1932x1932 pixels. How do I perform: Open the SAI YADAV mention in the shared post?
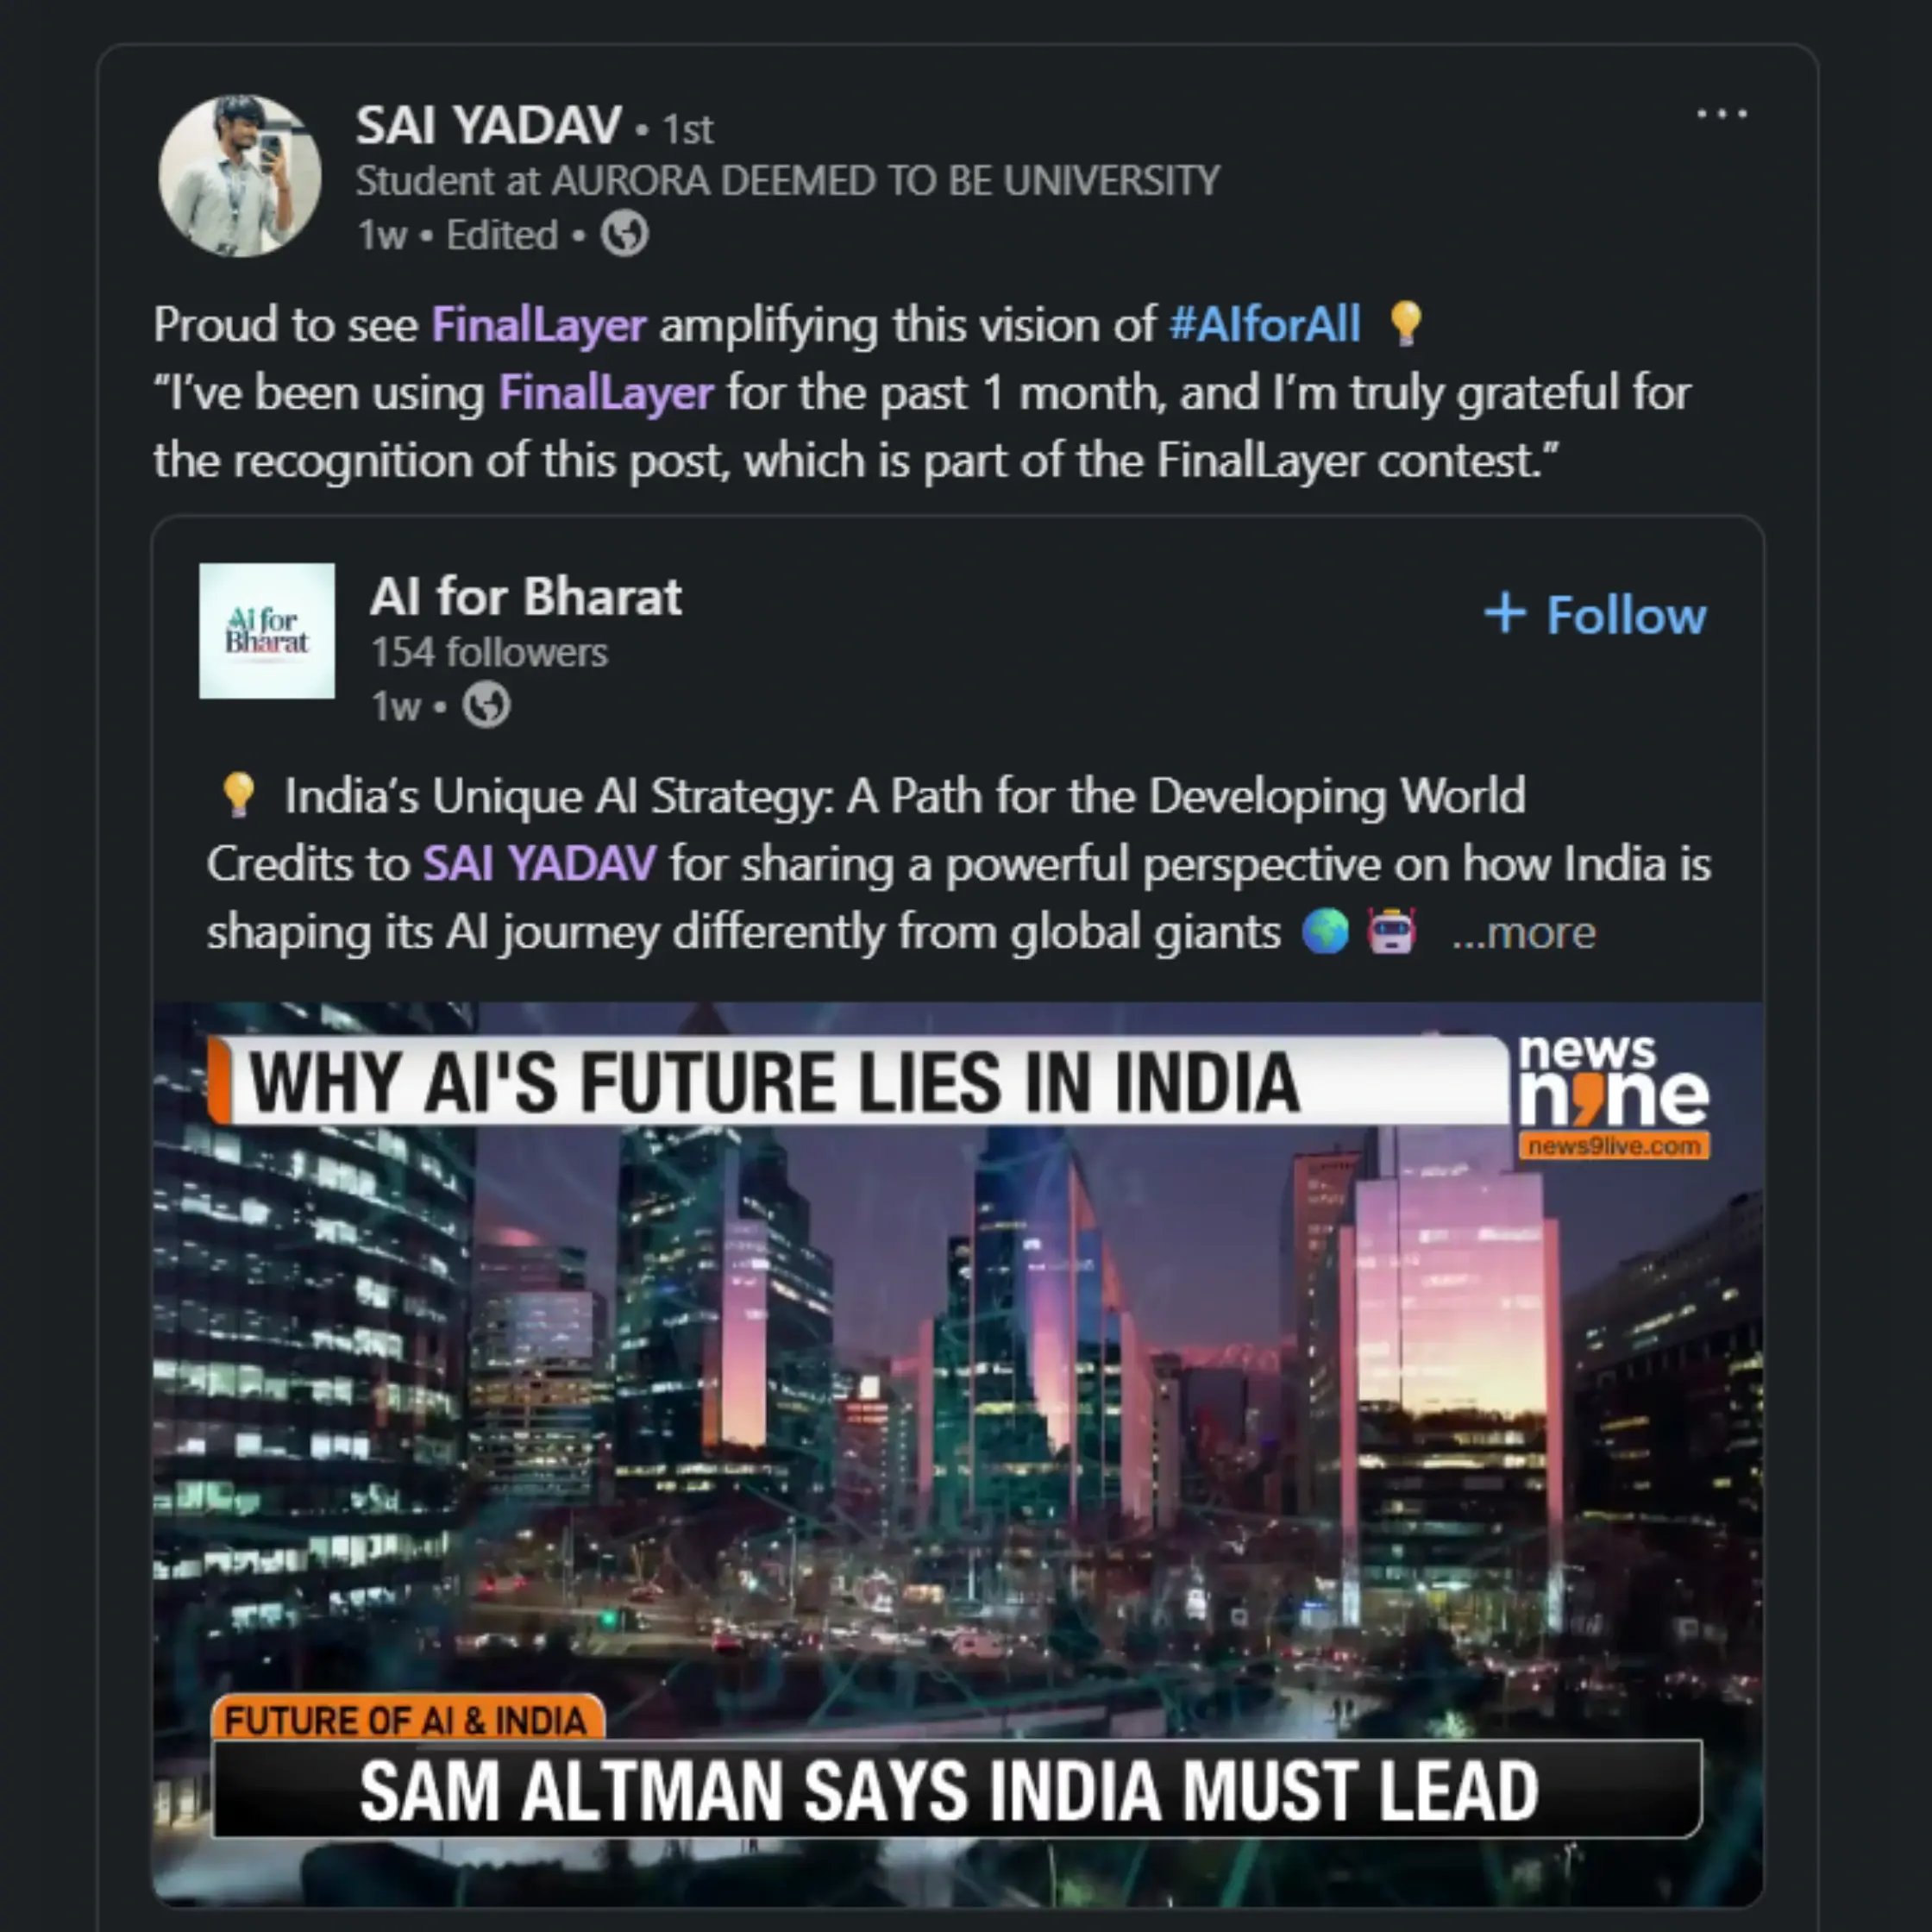[539, 864]
